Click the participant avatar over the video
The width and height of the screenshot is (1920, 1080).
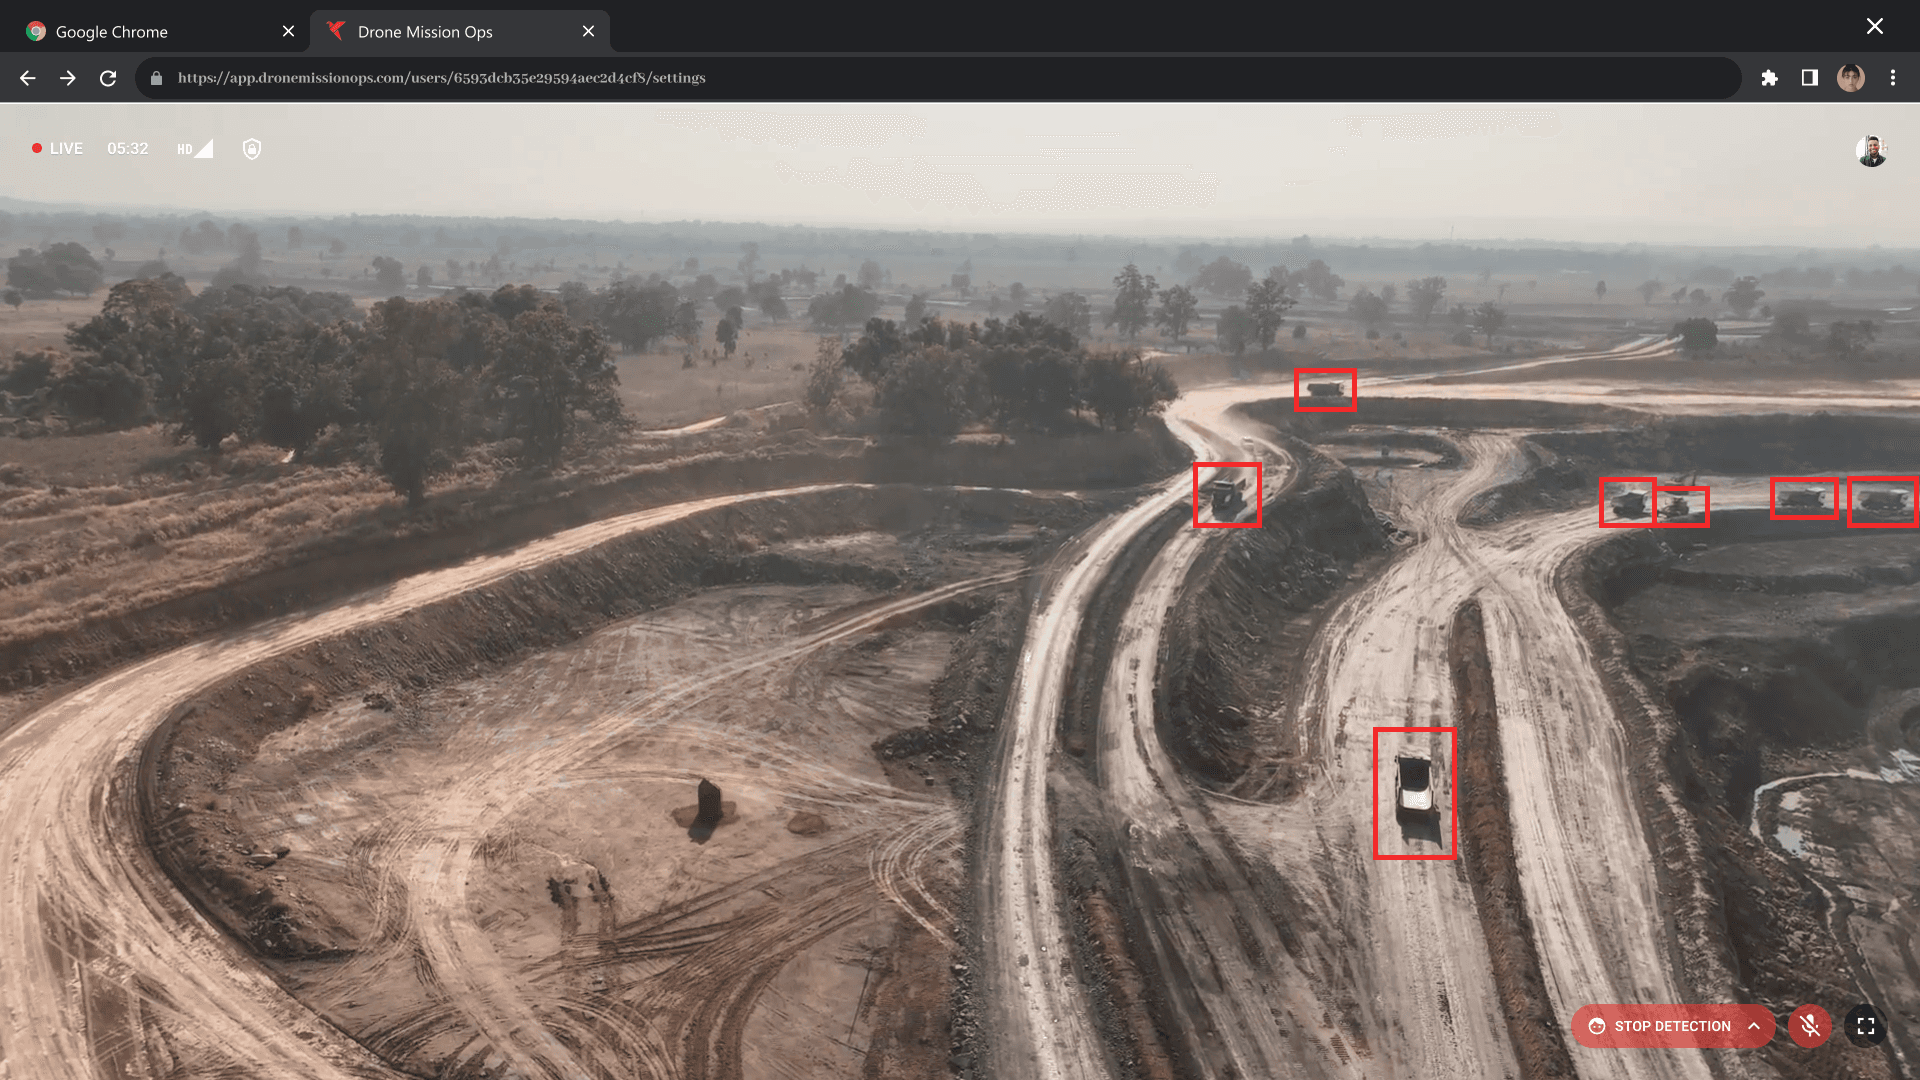[x=1871, y=151]
